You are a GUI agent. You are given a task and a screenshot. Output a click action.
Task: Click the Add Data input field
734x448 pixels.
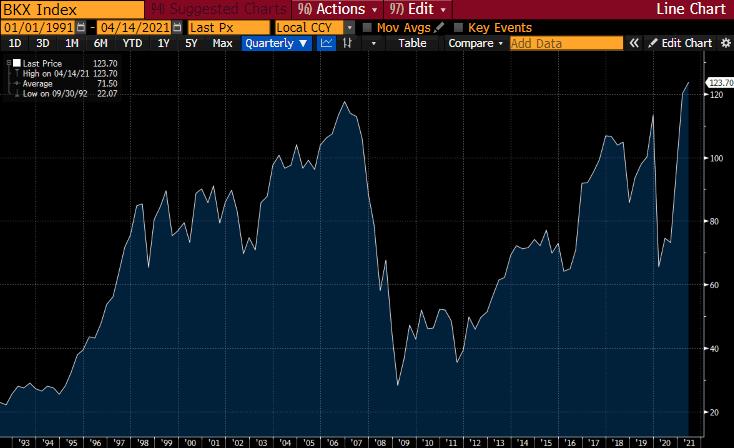pyautogui.click(x=566, y=43)
